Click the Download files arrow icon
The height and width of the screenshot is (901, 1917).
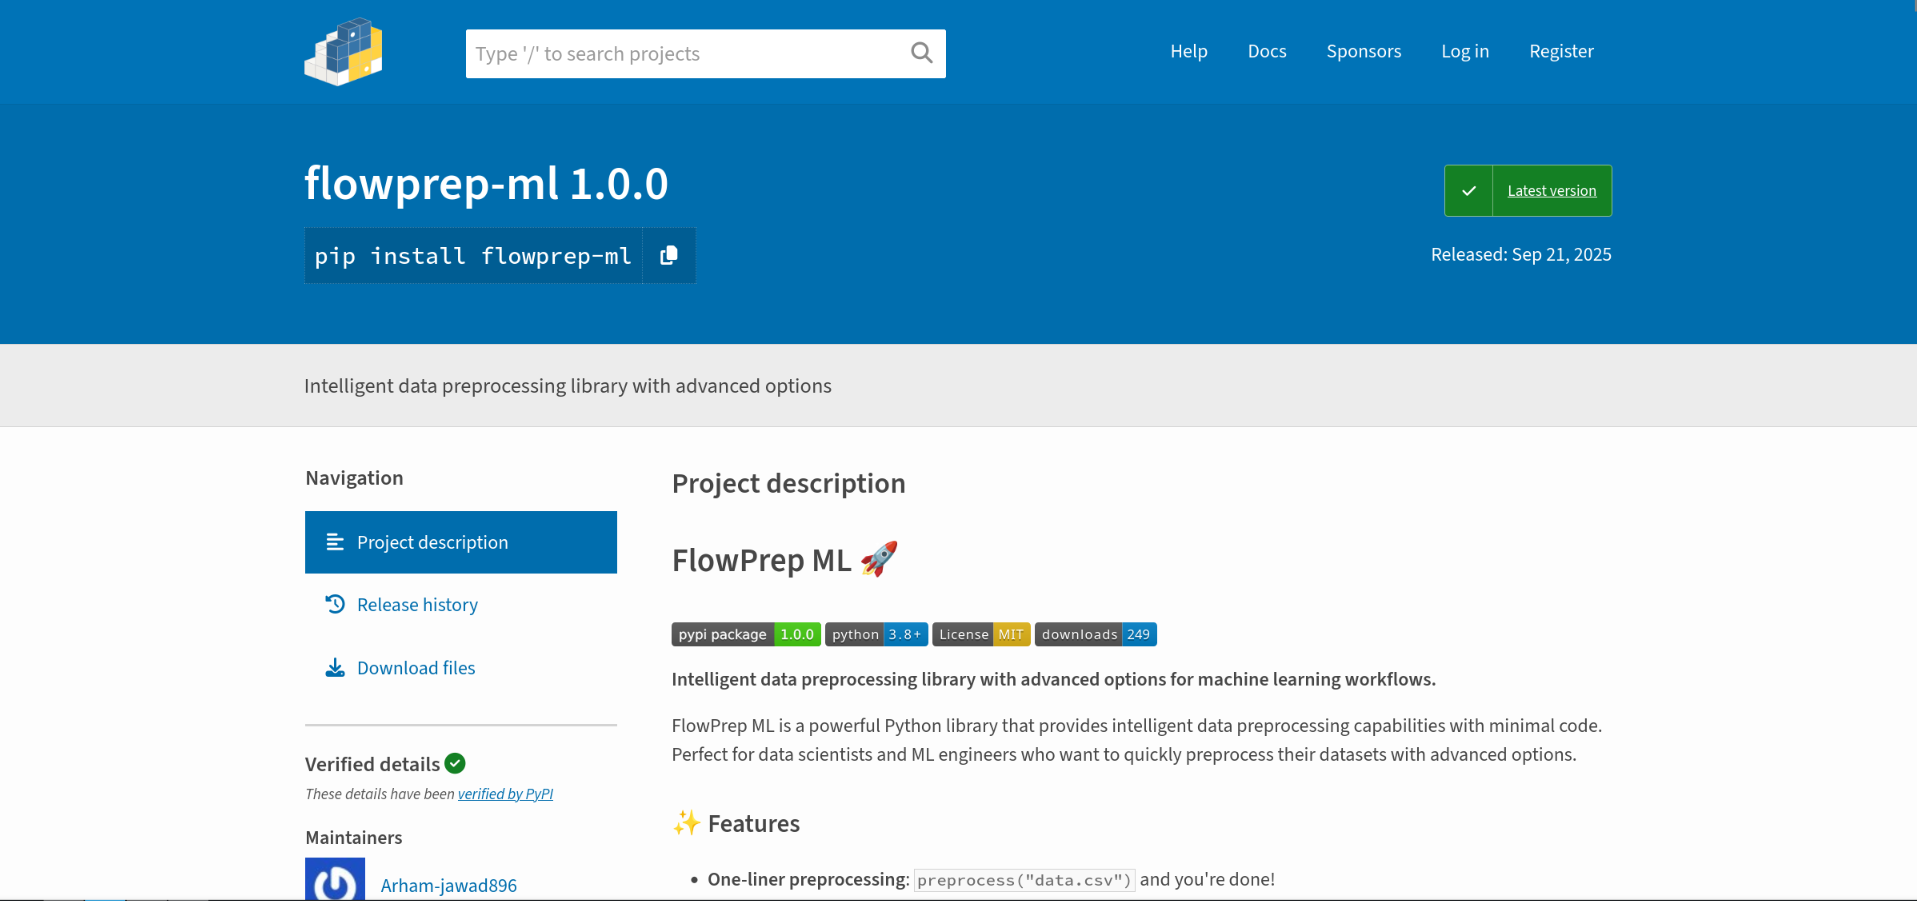point(334,667)
